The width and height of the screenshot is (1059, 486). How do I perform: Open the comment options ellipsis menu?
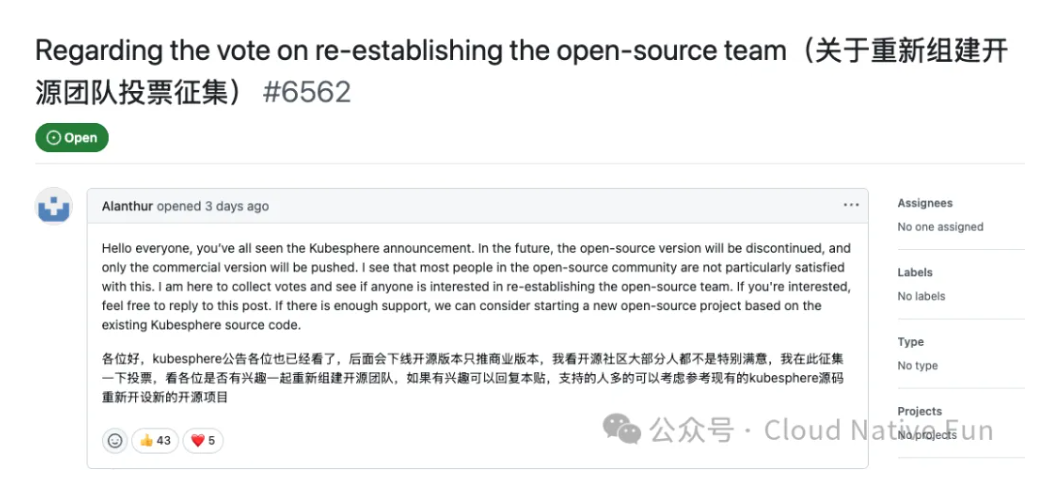851,205
